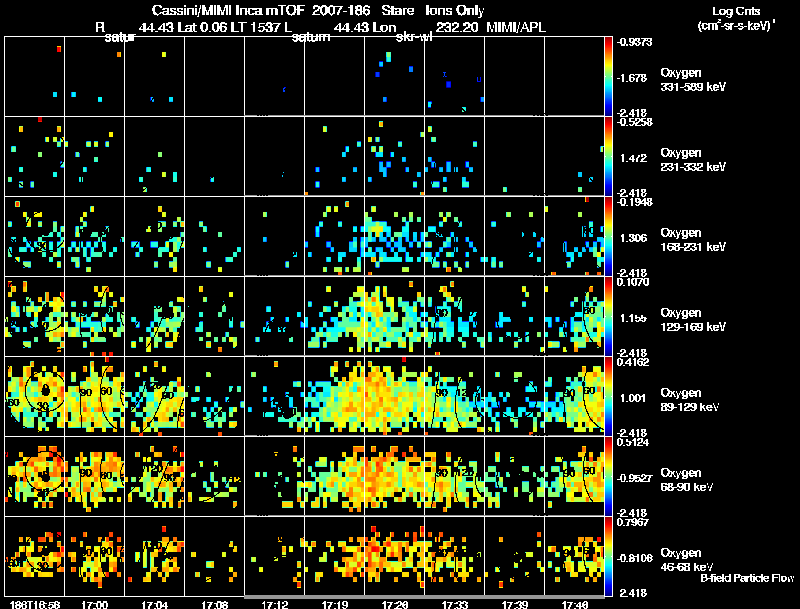The height and width of the screenshot is (609, 800).
Task: Click the -0.5258 colorbar maximum value
Action: [634, 122]
